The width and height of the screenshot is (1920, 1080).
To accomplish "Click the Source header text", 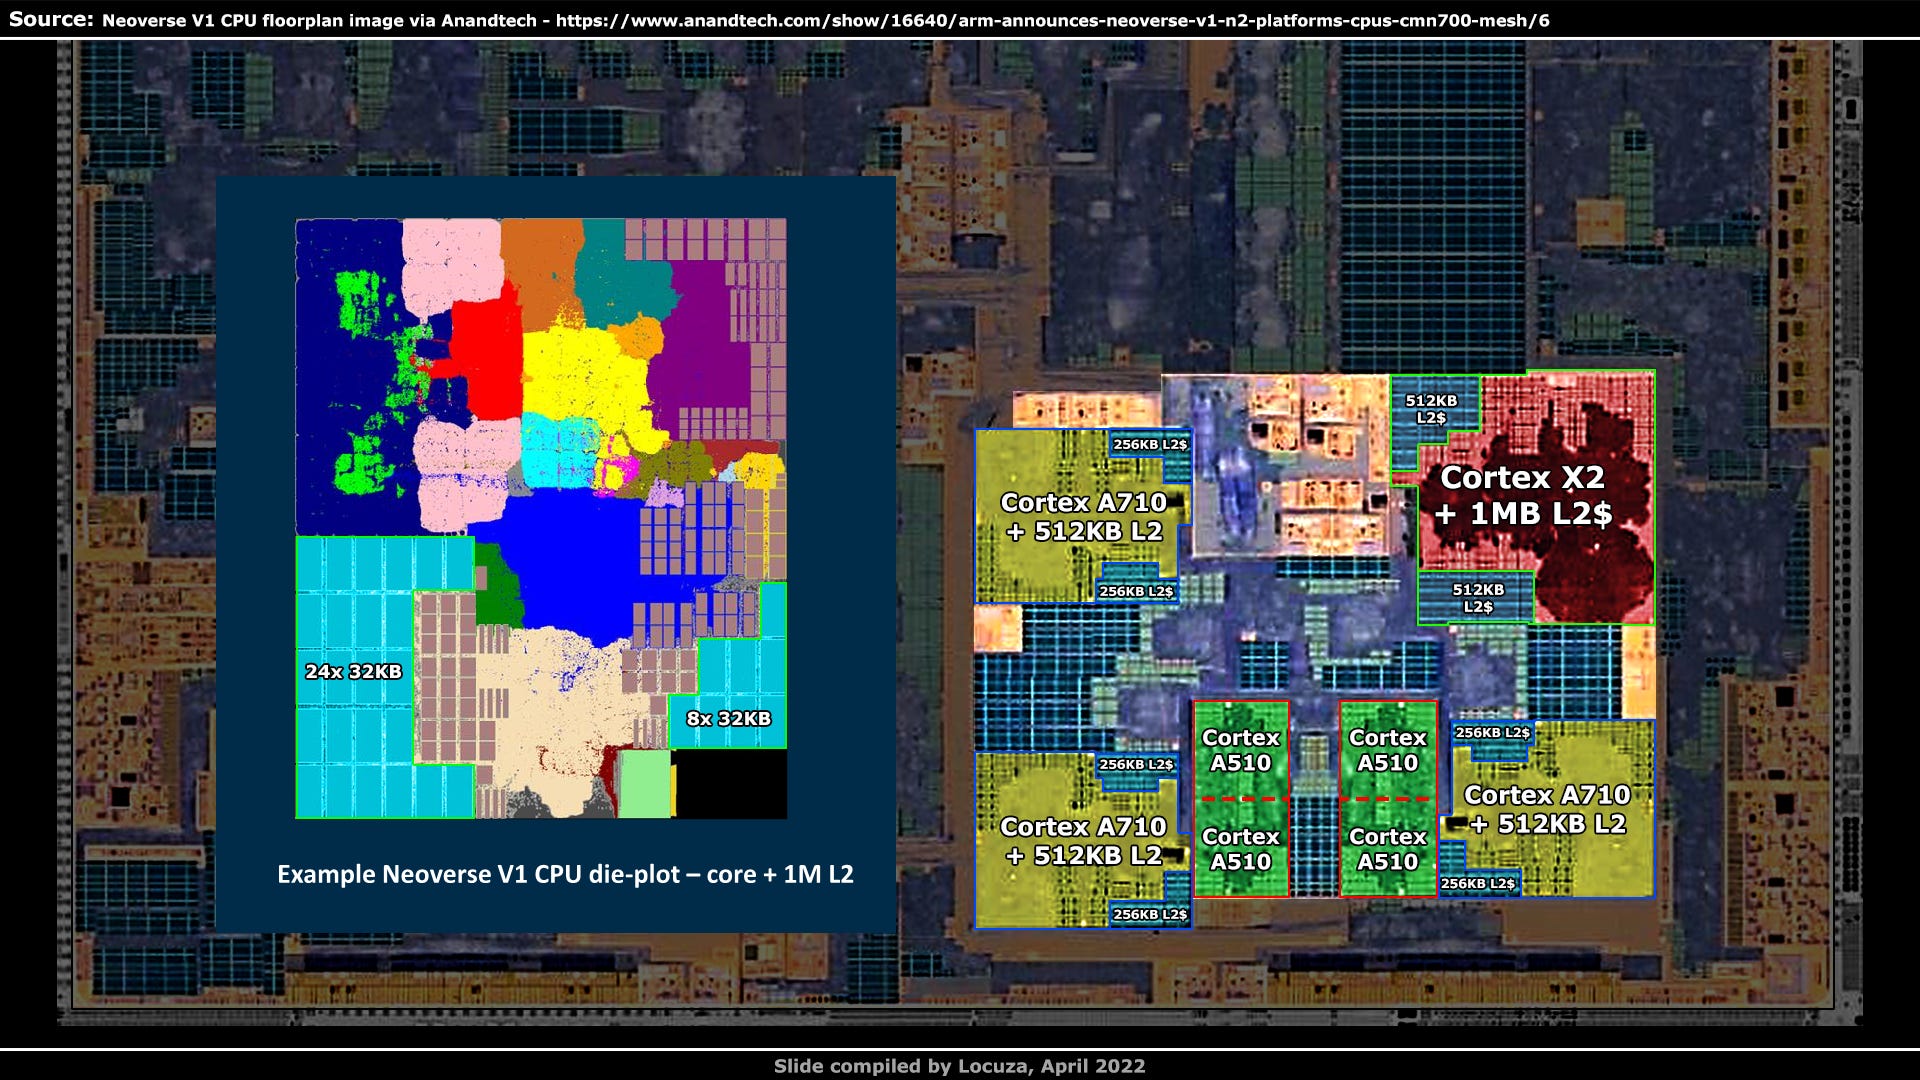I will pyautogui.click(x=50, y=16).
